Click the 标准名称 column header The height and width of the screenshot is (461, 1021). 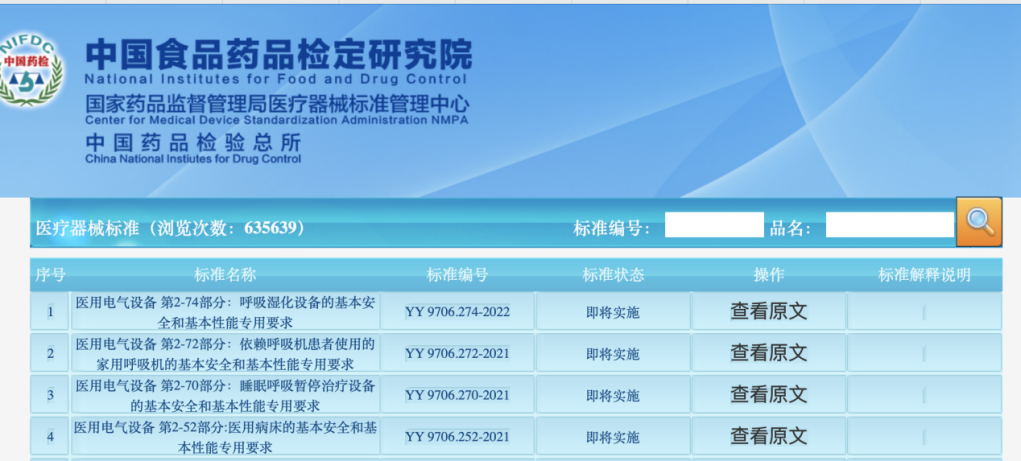coord(225,275)
